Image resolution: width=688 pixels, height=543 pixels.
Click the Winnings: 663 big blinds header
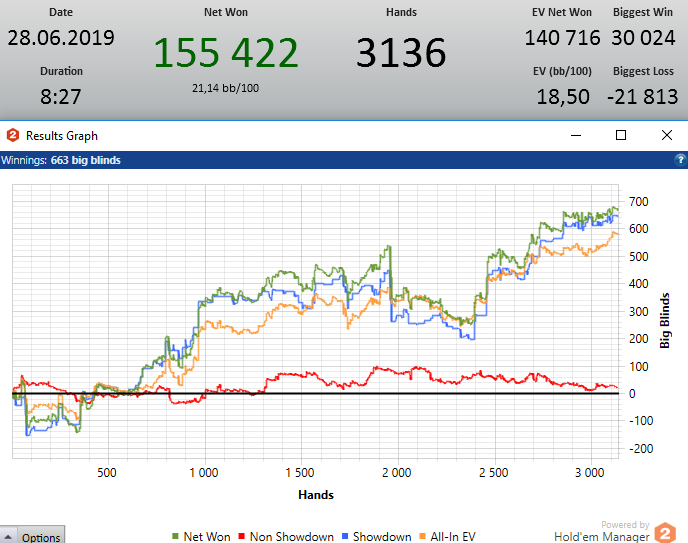pos(61,160)
